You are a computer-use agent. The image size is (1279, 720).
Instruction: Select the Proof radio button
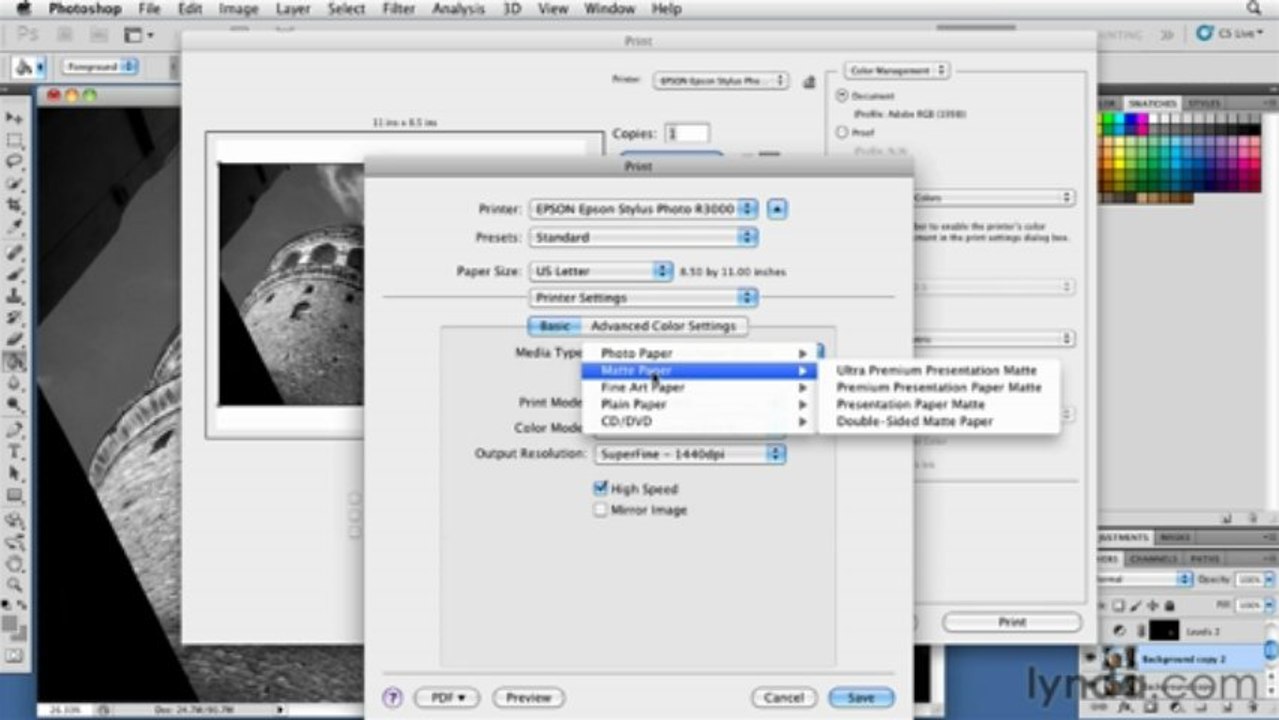click(842, 132)
